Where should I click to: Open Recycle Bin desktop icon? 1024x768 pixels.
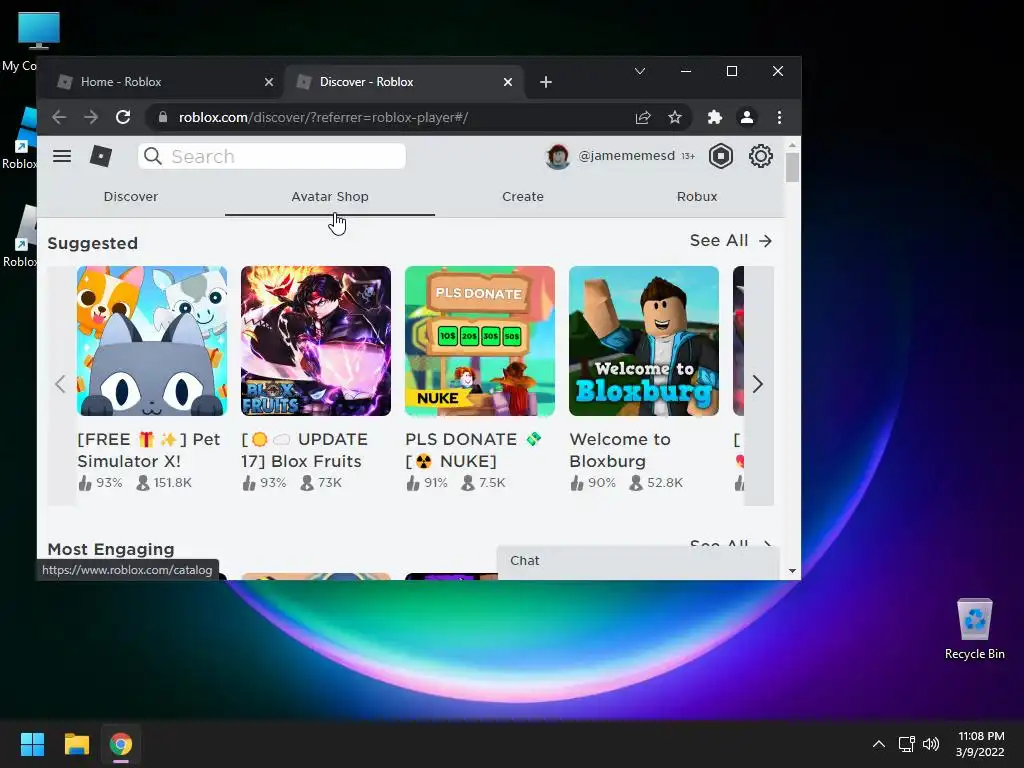tap(974, 629)
